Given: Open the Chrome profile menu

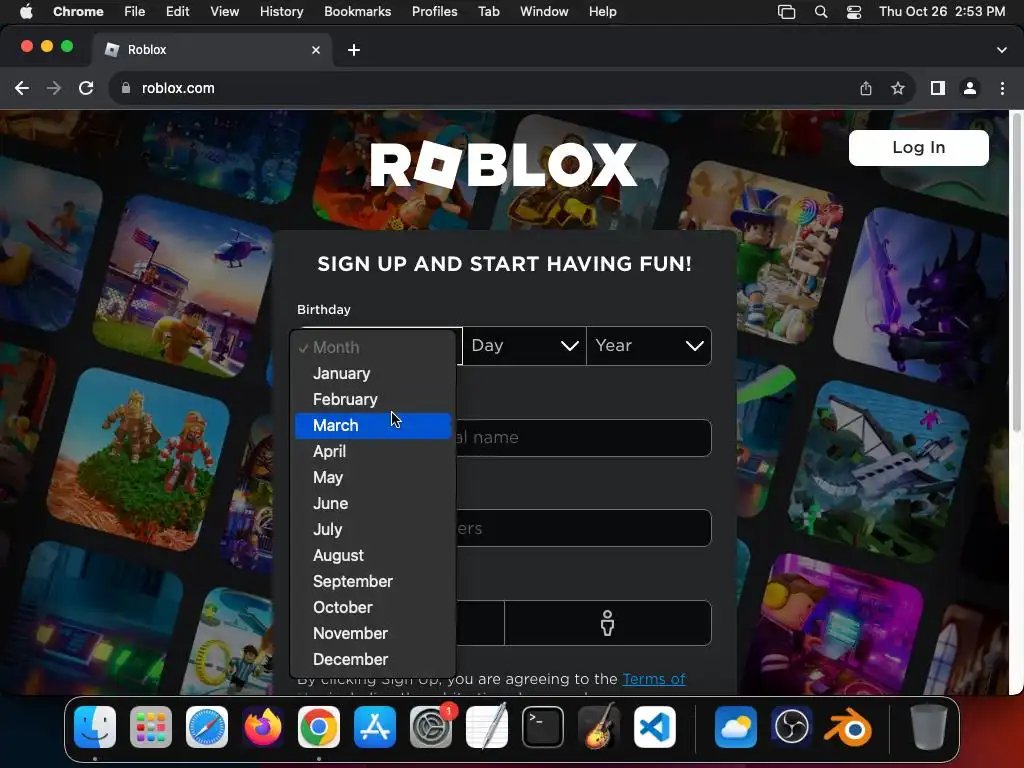Looking at the screenshot, I should click(970, 88).
